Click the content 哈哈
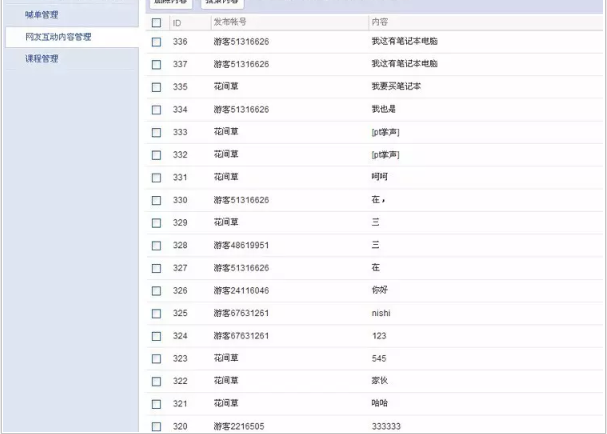607x434 pixels. coord(379,403)
